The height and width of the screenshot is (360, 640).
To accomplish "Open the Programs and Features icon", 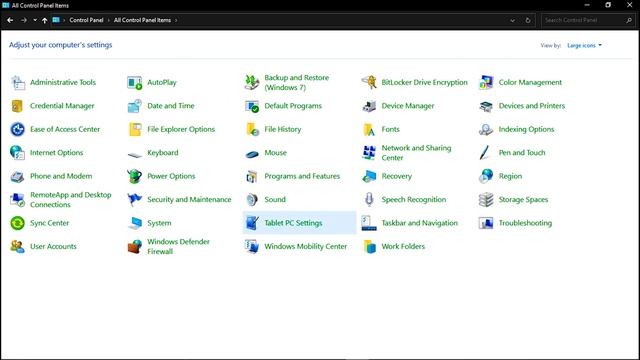I will coord(252,176).
